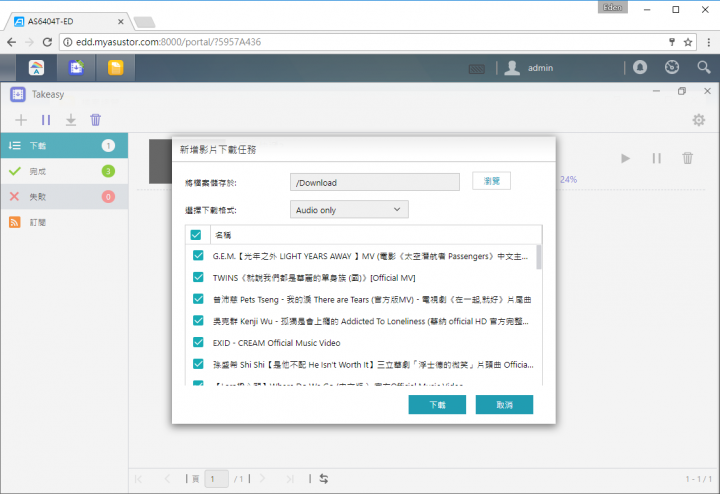Switch to Takeasy taskbar app icon
The height and width of the screenshot is (494, 720).
pos(76,68)
